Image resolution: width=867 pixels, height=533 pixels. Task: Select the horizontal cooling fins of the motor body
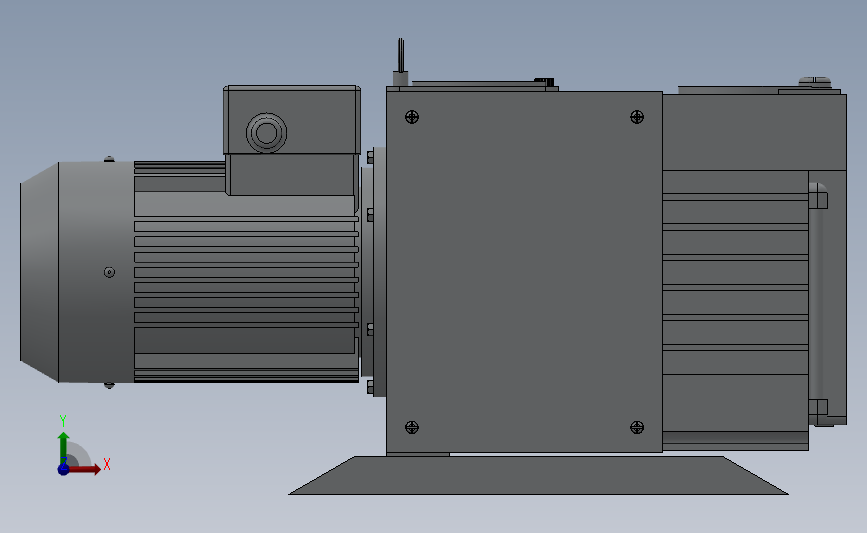coord(246,272)
